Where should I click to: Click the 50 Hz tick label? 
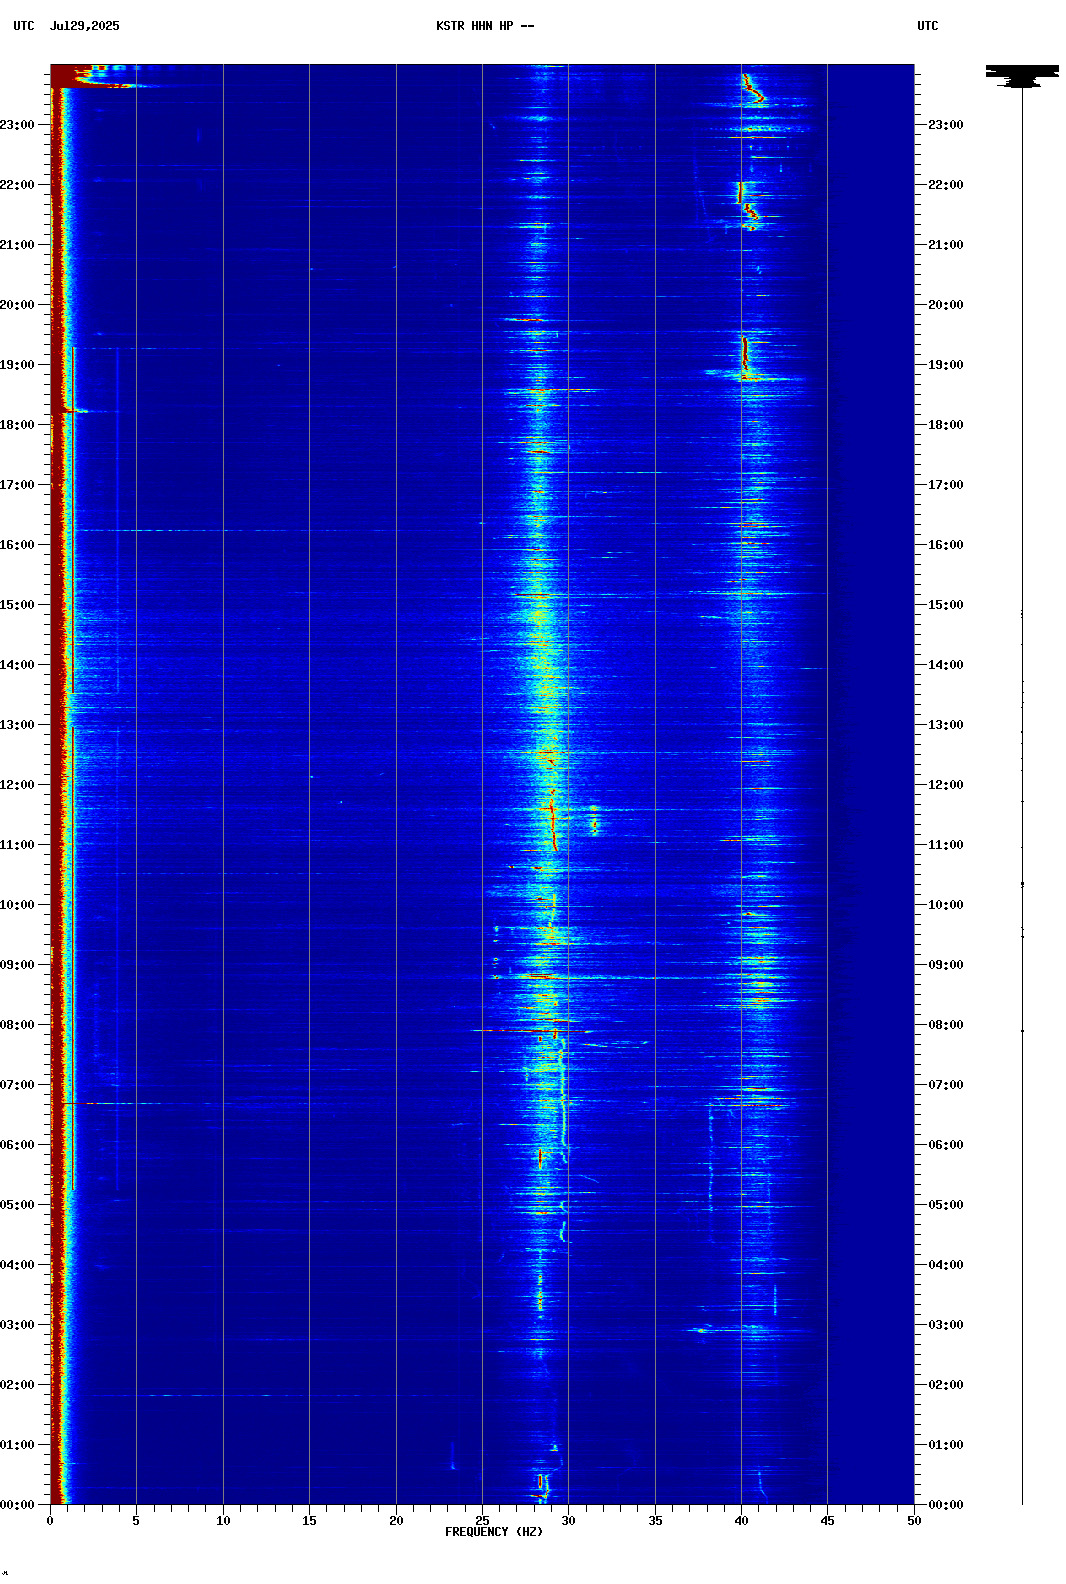(914, 1521)
